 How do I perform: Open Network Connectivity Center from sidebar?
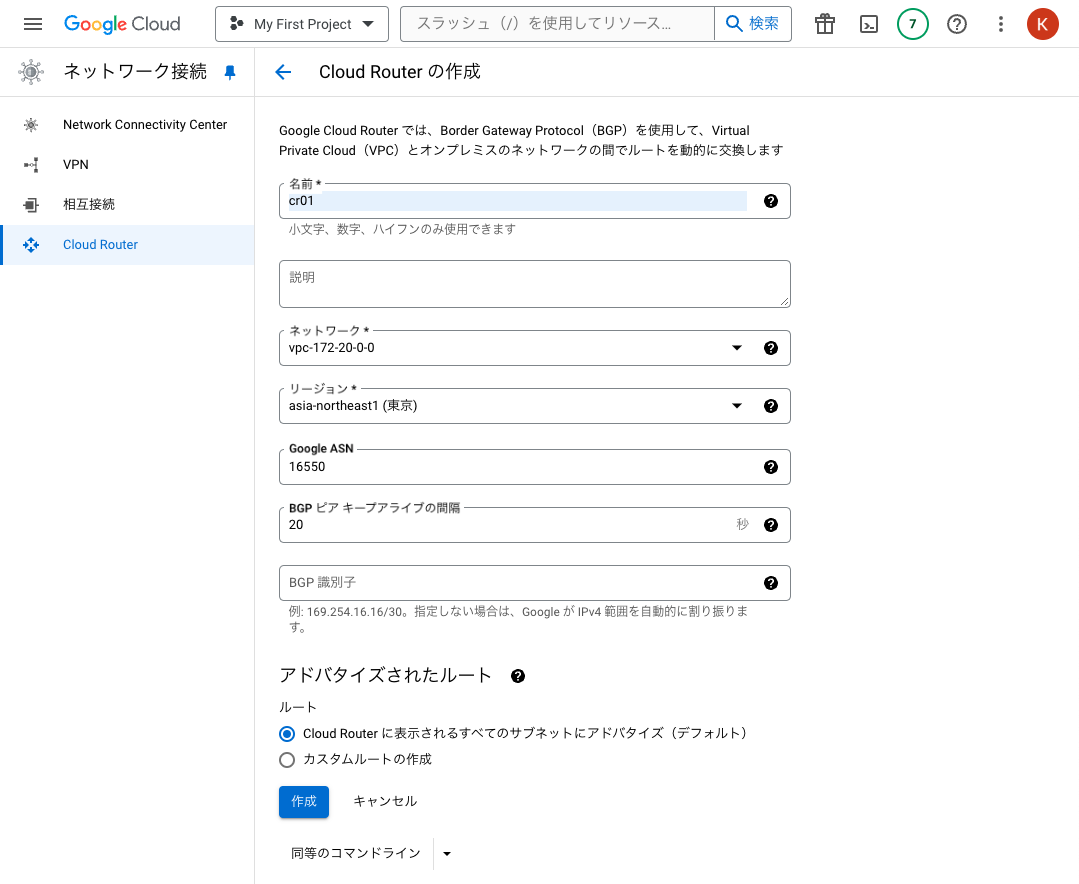click(x=144, y=124)
